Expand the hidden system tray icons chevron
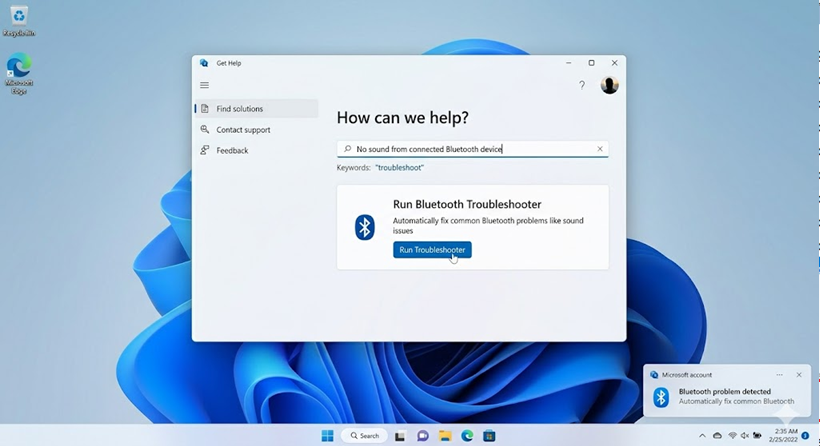Image resolution: width=820 pixels, height=446 pixels. pos(702,436)
